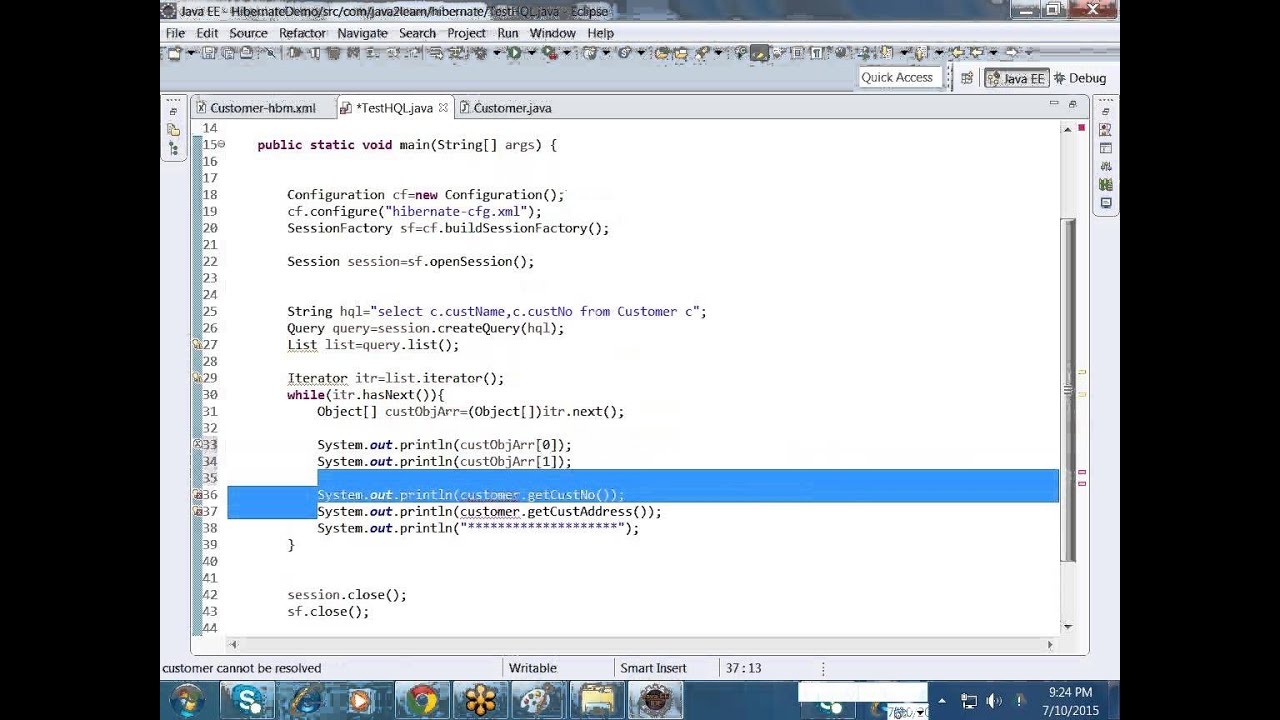Open Skype from the taskbar

tap(247, 699)
